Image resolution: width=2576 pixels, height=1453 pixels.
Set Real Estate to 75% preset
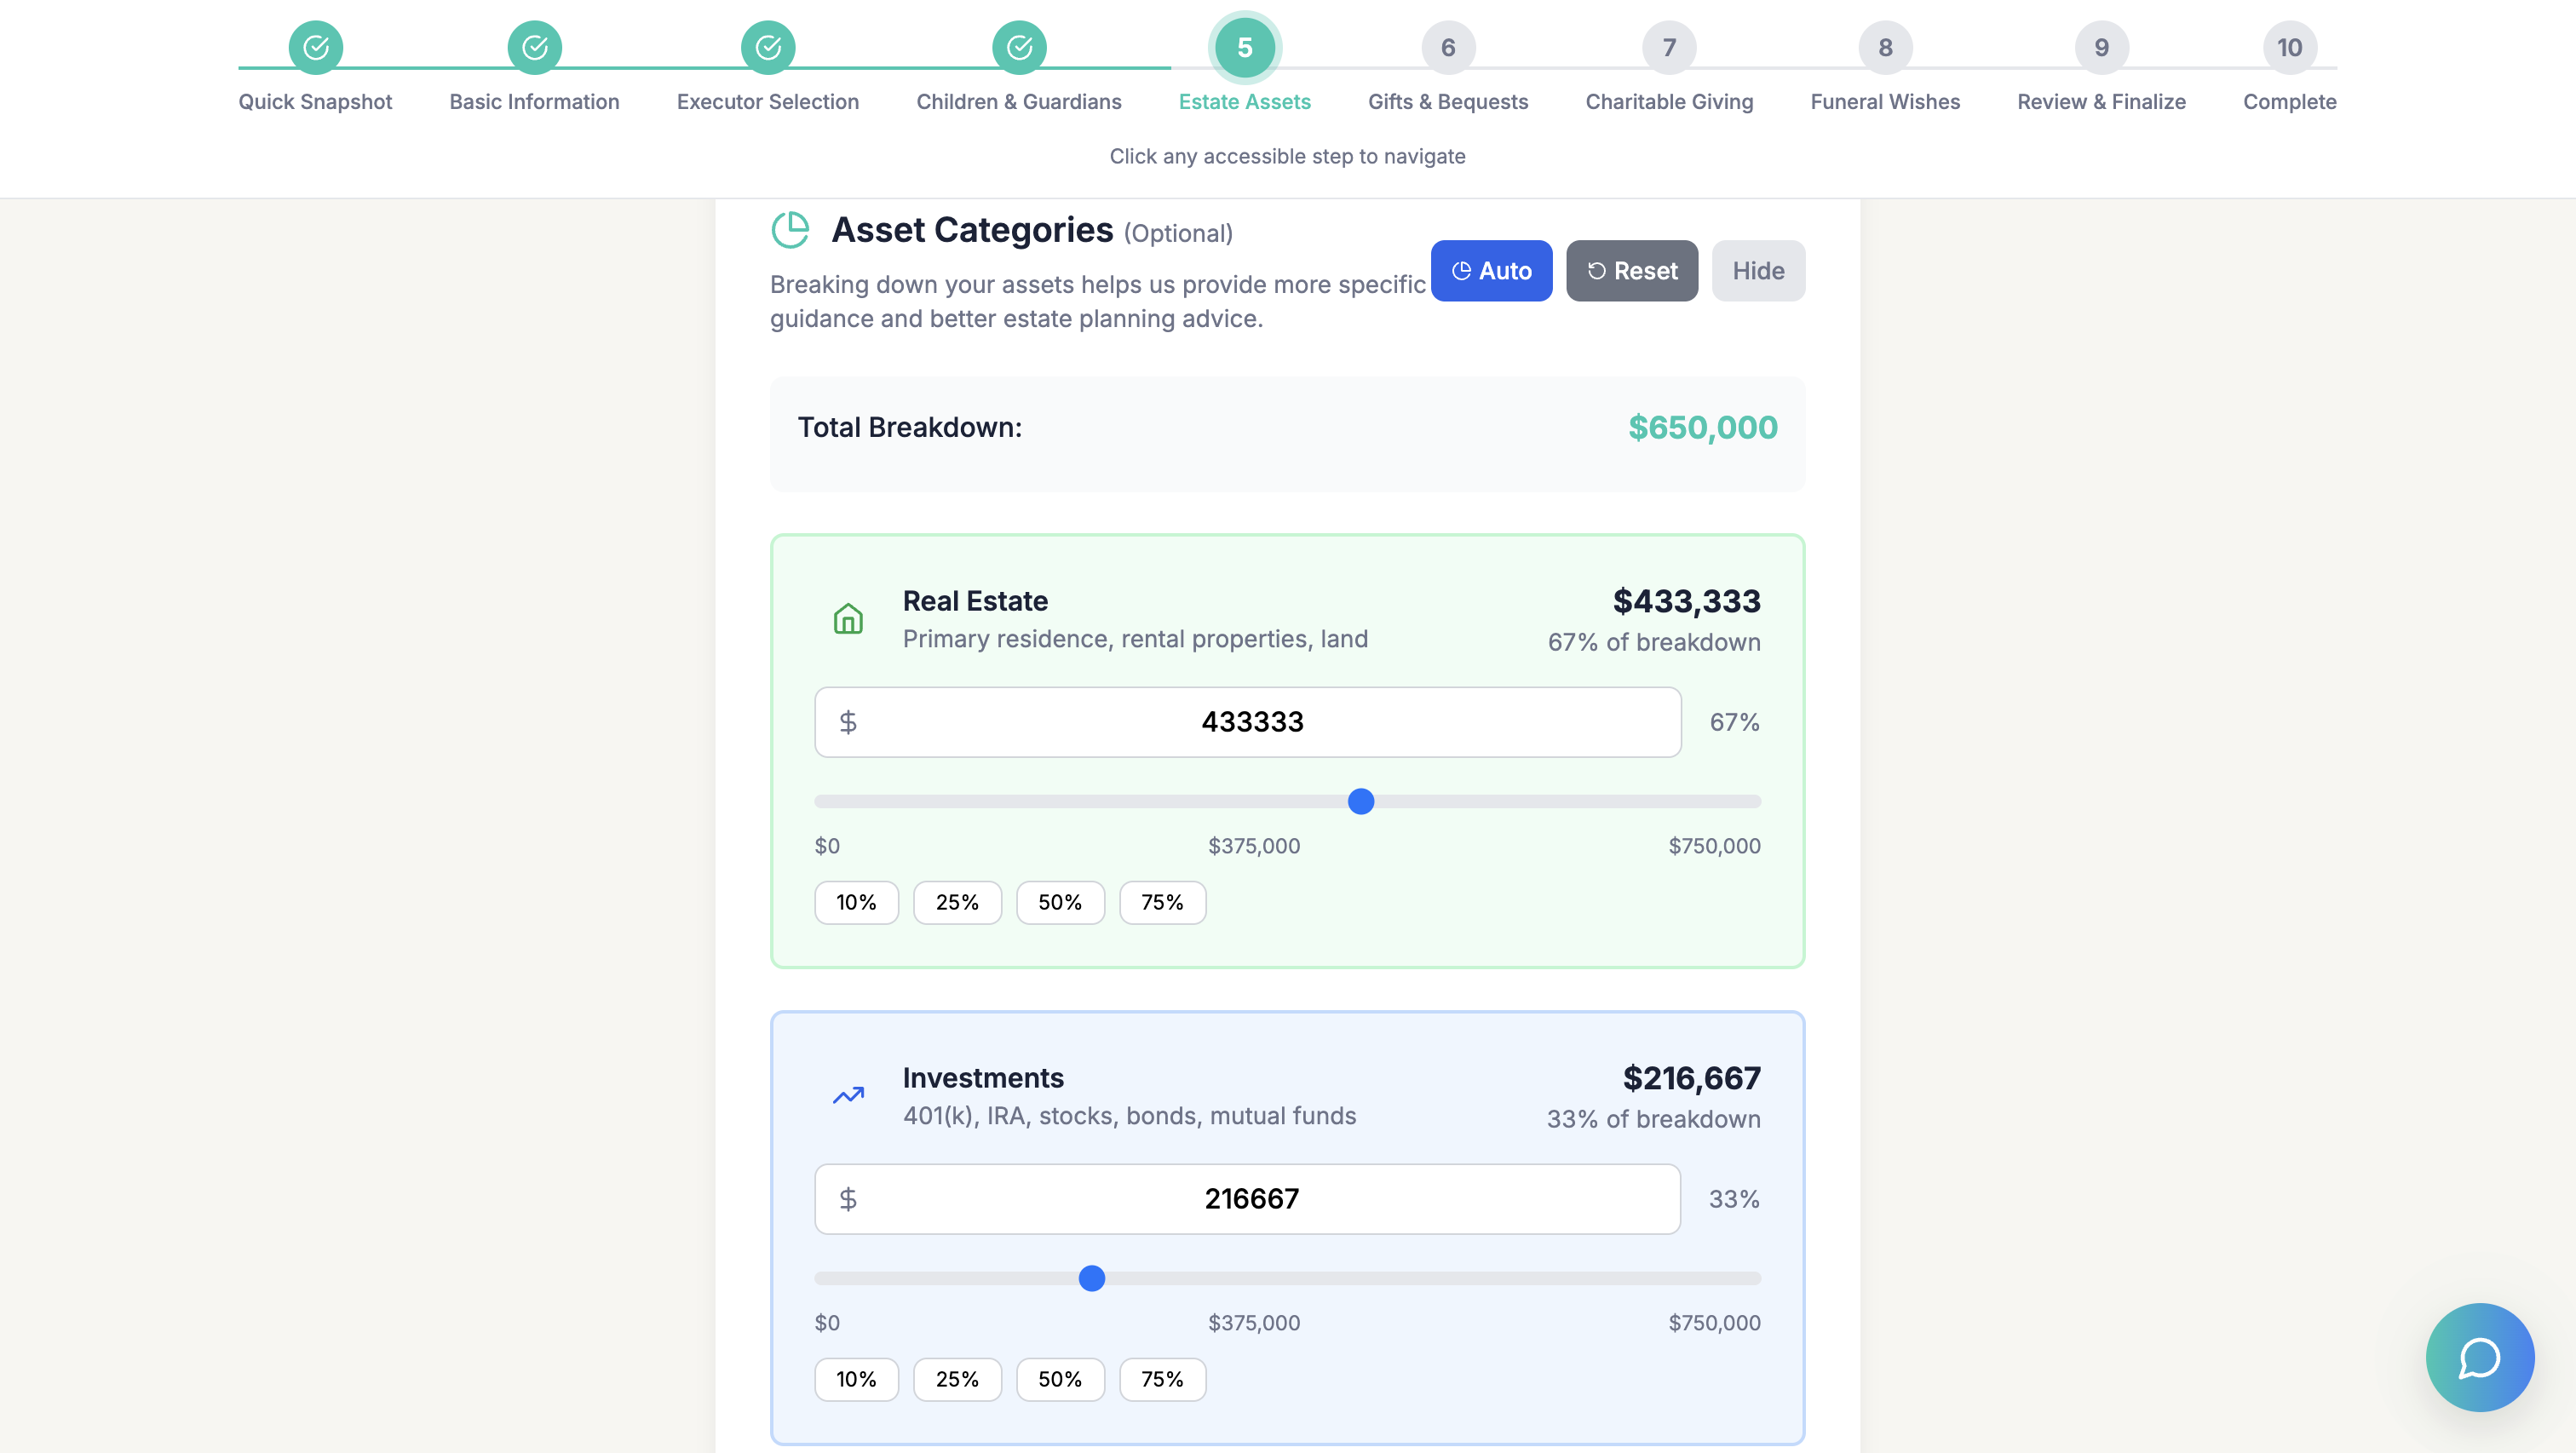[x=1161, y=902]
